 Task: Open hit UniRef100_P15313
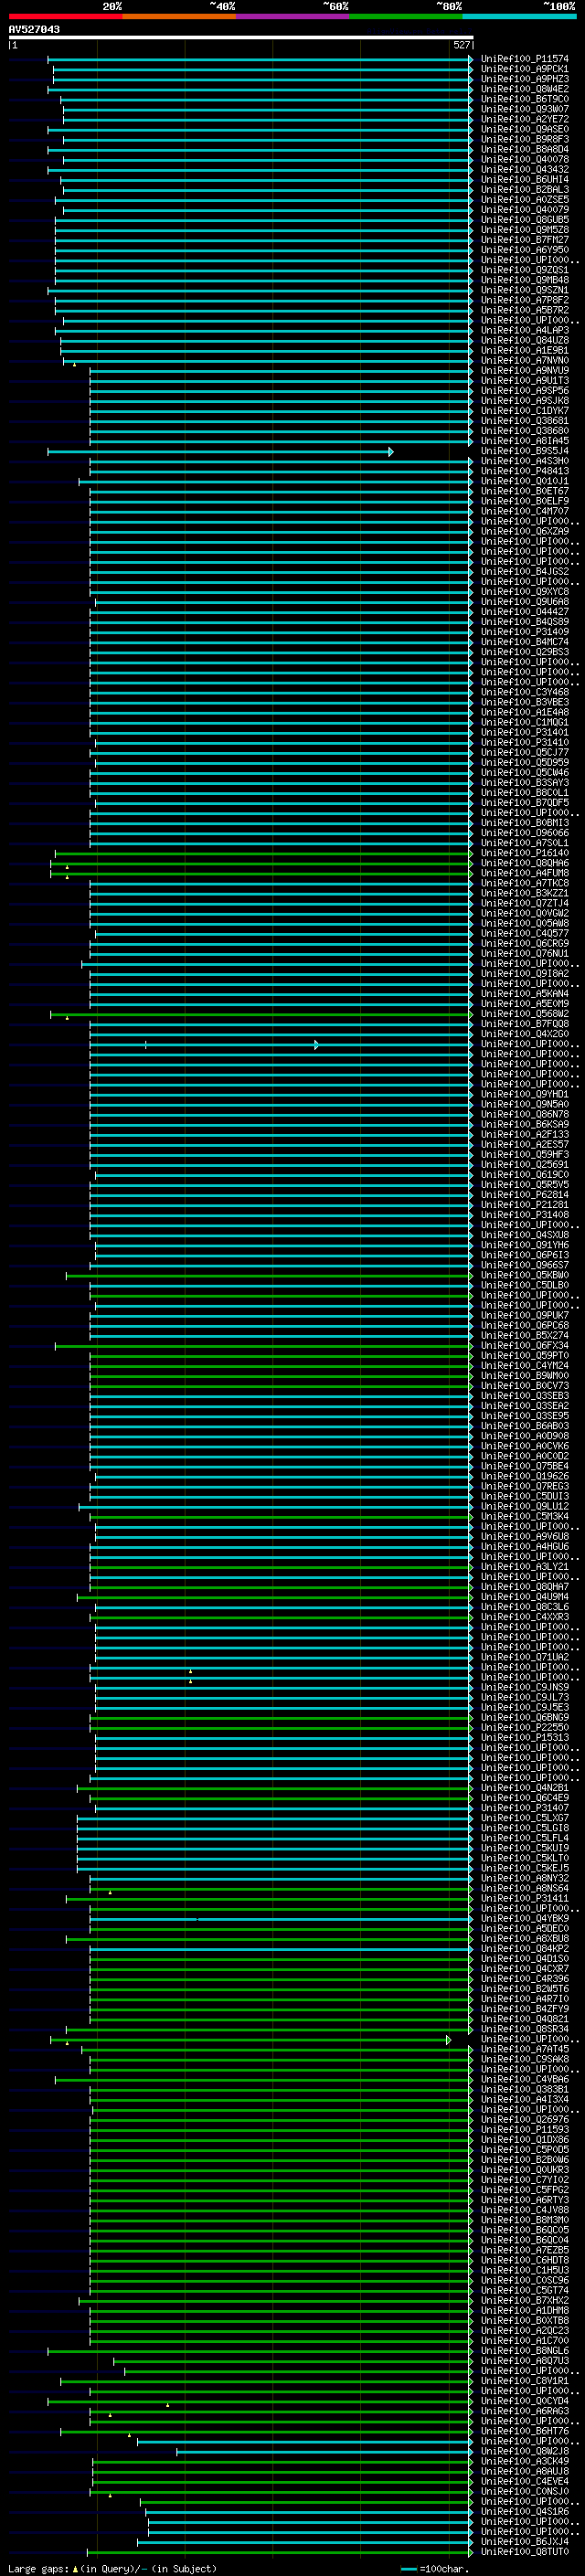[x=525, y=1738]
